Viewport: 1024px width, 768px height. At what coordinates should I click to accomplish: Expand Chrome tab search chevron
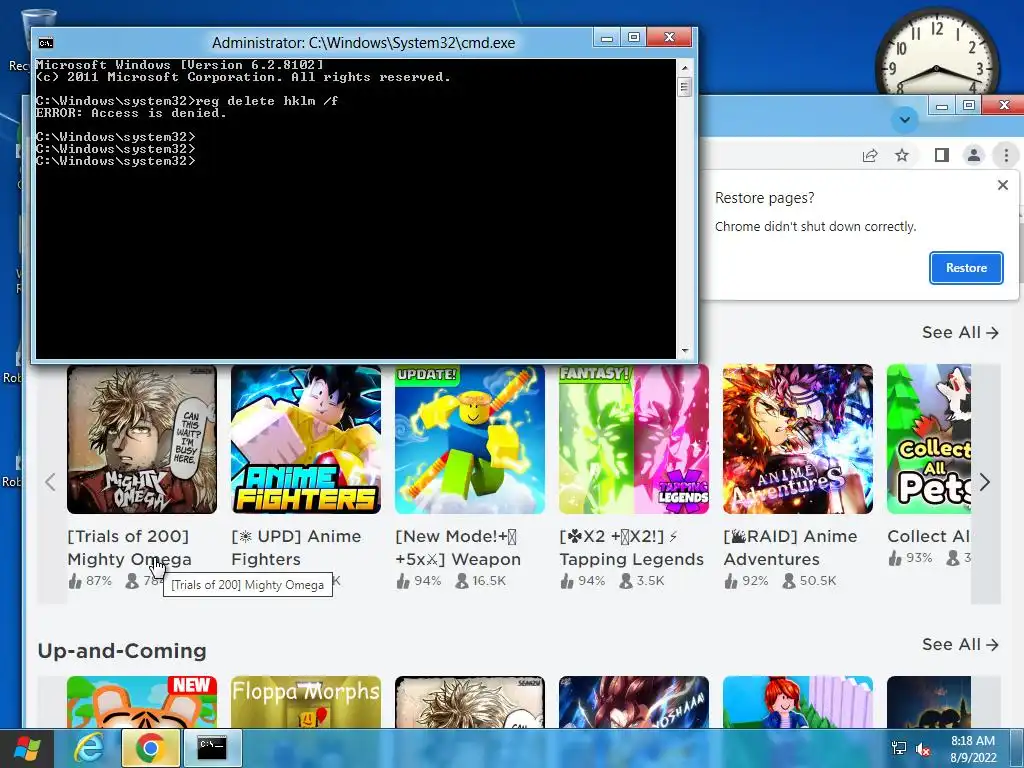[x=904, y=120]
